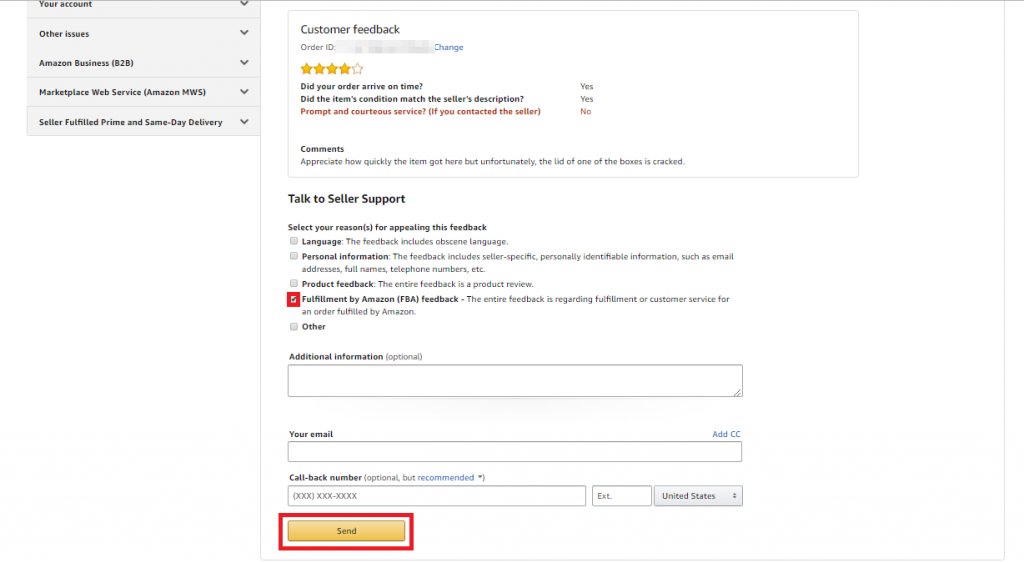Click the Add CC link
The height and width of the screenshot is (563, 1024).
(x=726, y=434)
